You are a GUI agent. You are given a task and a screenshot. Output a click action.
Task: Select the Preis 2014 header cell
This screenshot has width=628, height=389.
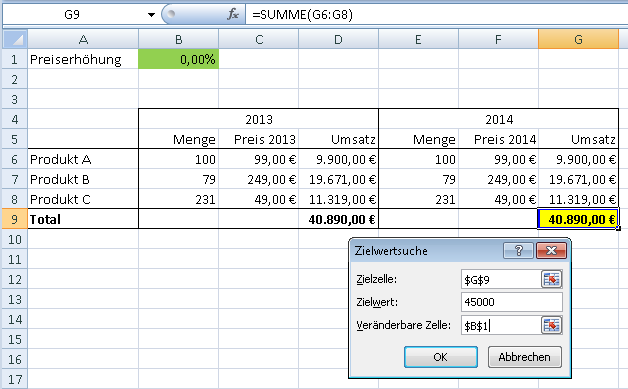498,139
